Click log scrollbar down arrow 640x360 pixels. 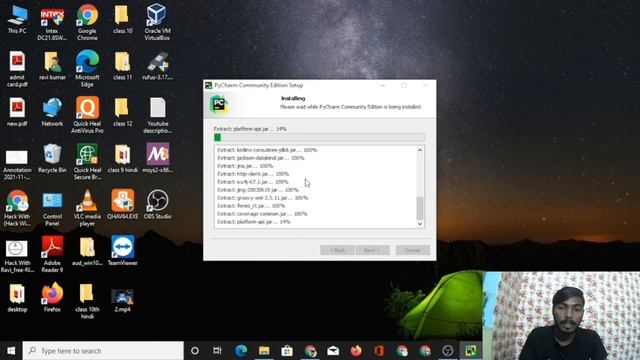(420, 224)
